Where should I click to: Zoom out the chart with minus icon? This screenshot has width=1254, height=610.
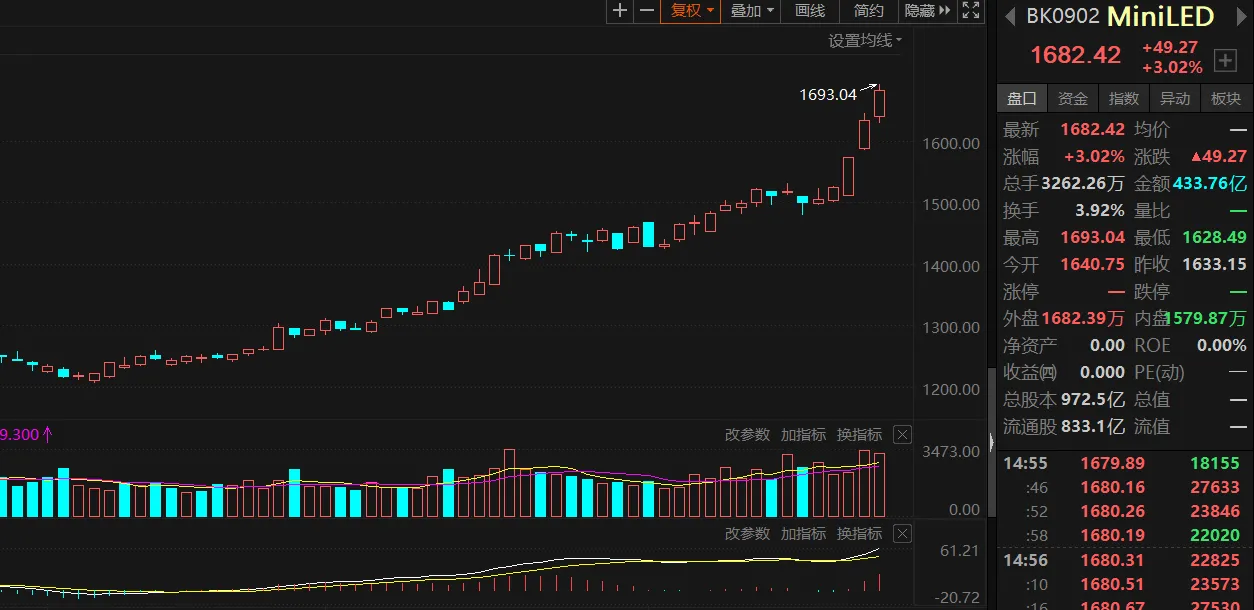tap(647, 11)
